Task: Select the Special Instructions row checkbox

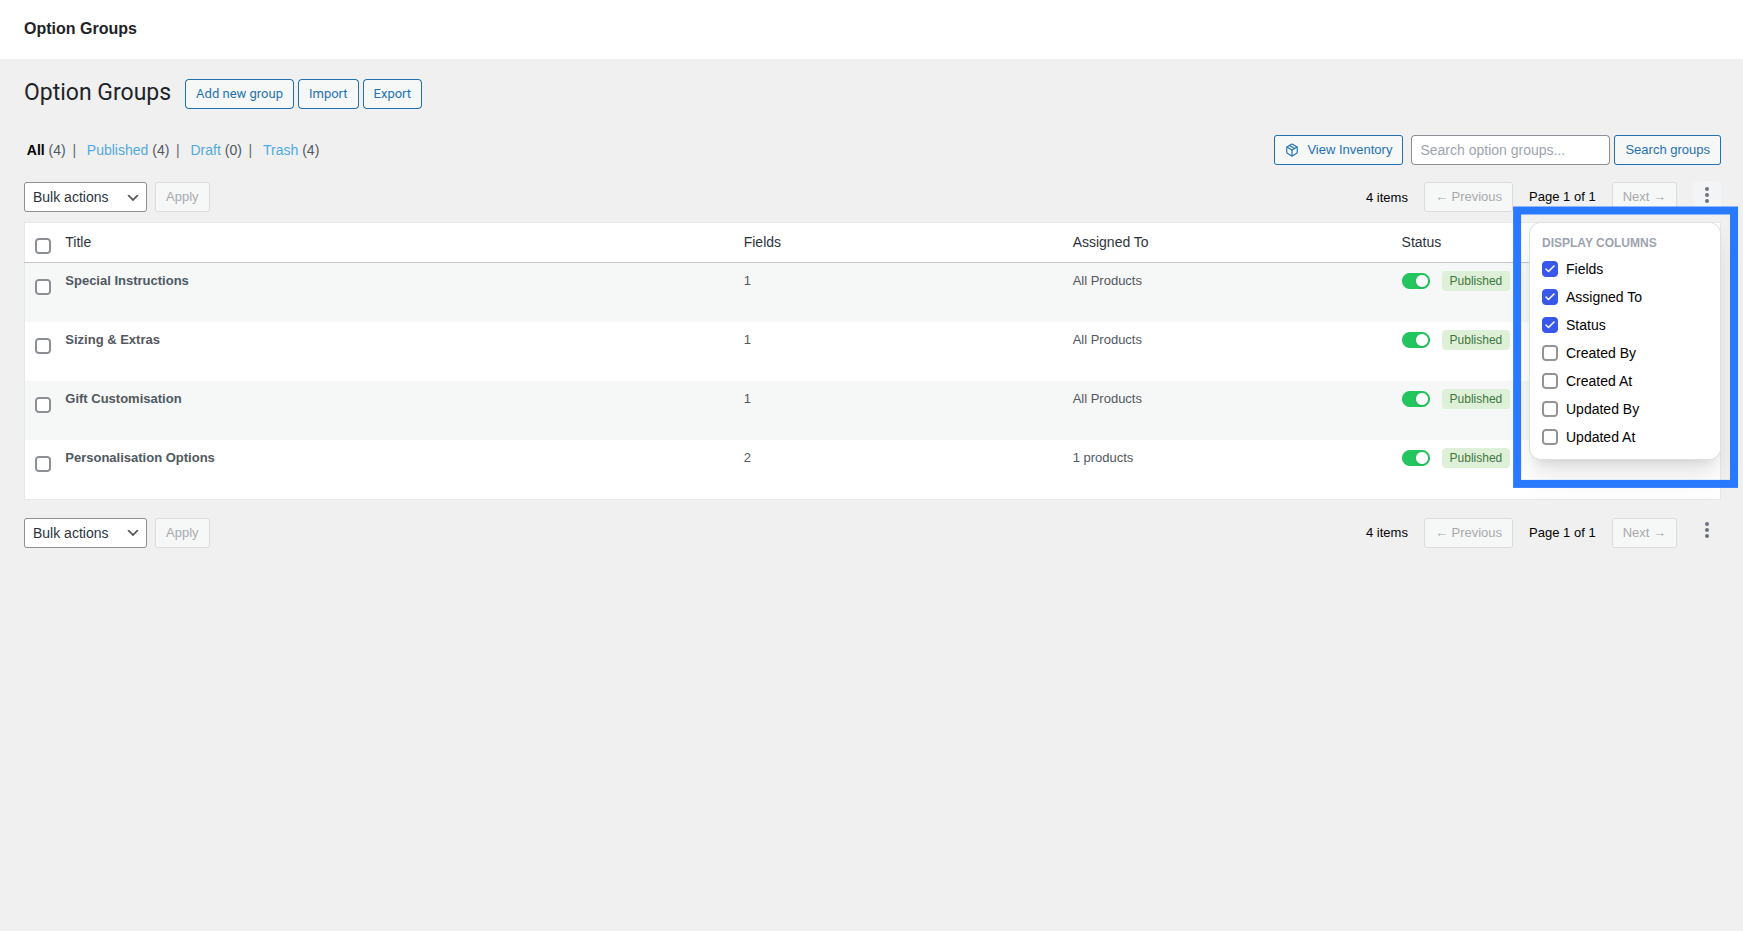Action: pyautogui.click(x=43, y=287)
